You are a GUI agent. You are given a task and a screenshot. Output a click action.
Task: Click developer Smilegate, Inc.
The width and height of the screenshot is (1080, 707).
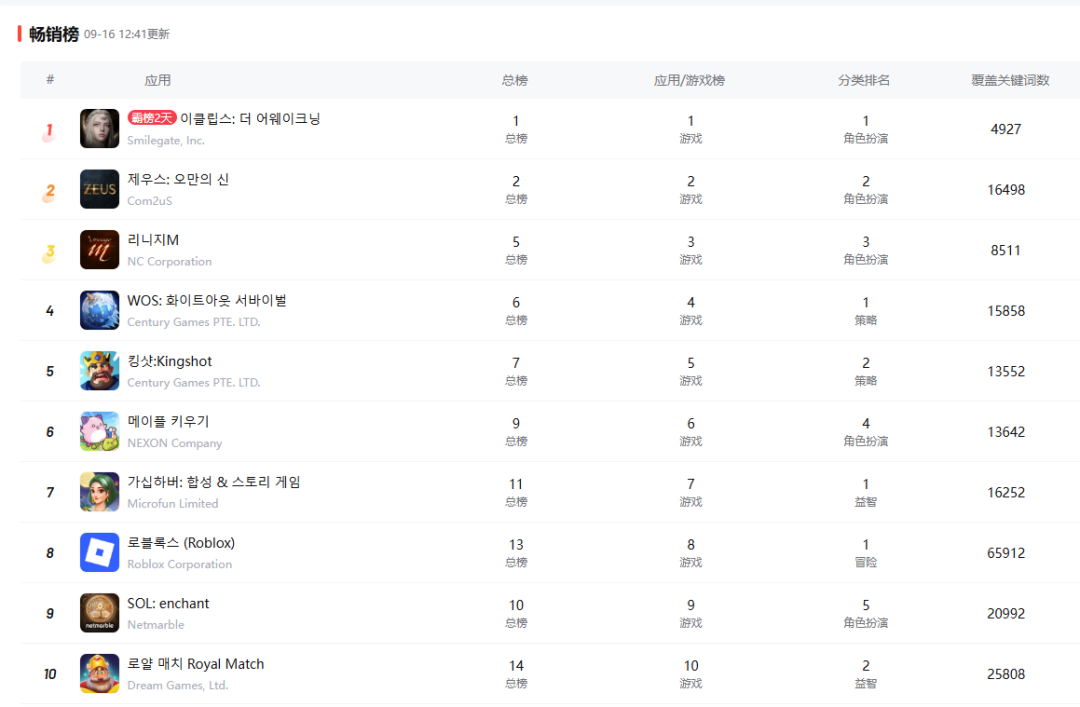tap(166, 141)
